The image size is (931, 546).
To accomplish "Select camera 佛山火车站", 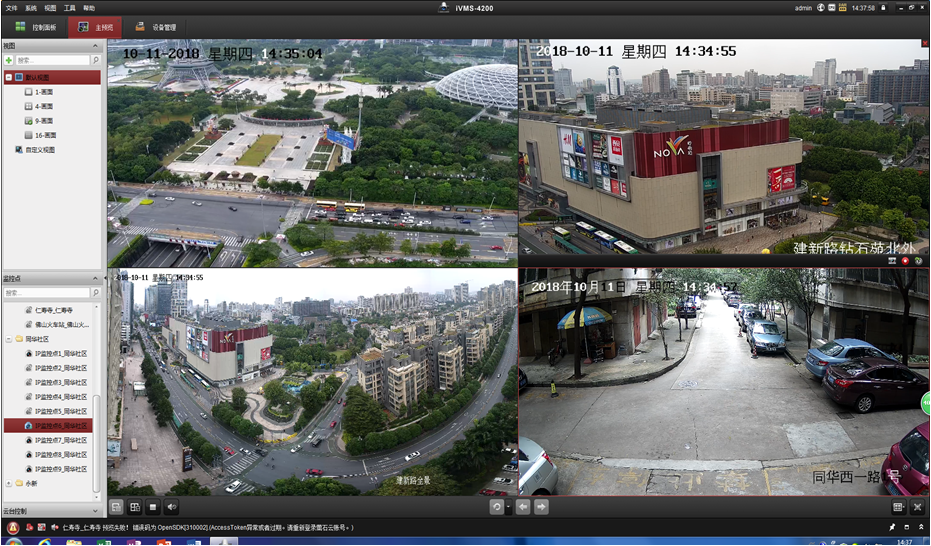I will click(x=57, y=325).
